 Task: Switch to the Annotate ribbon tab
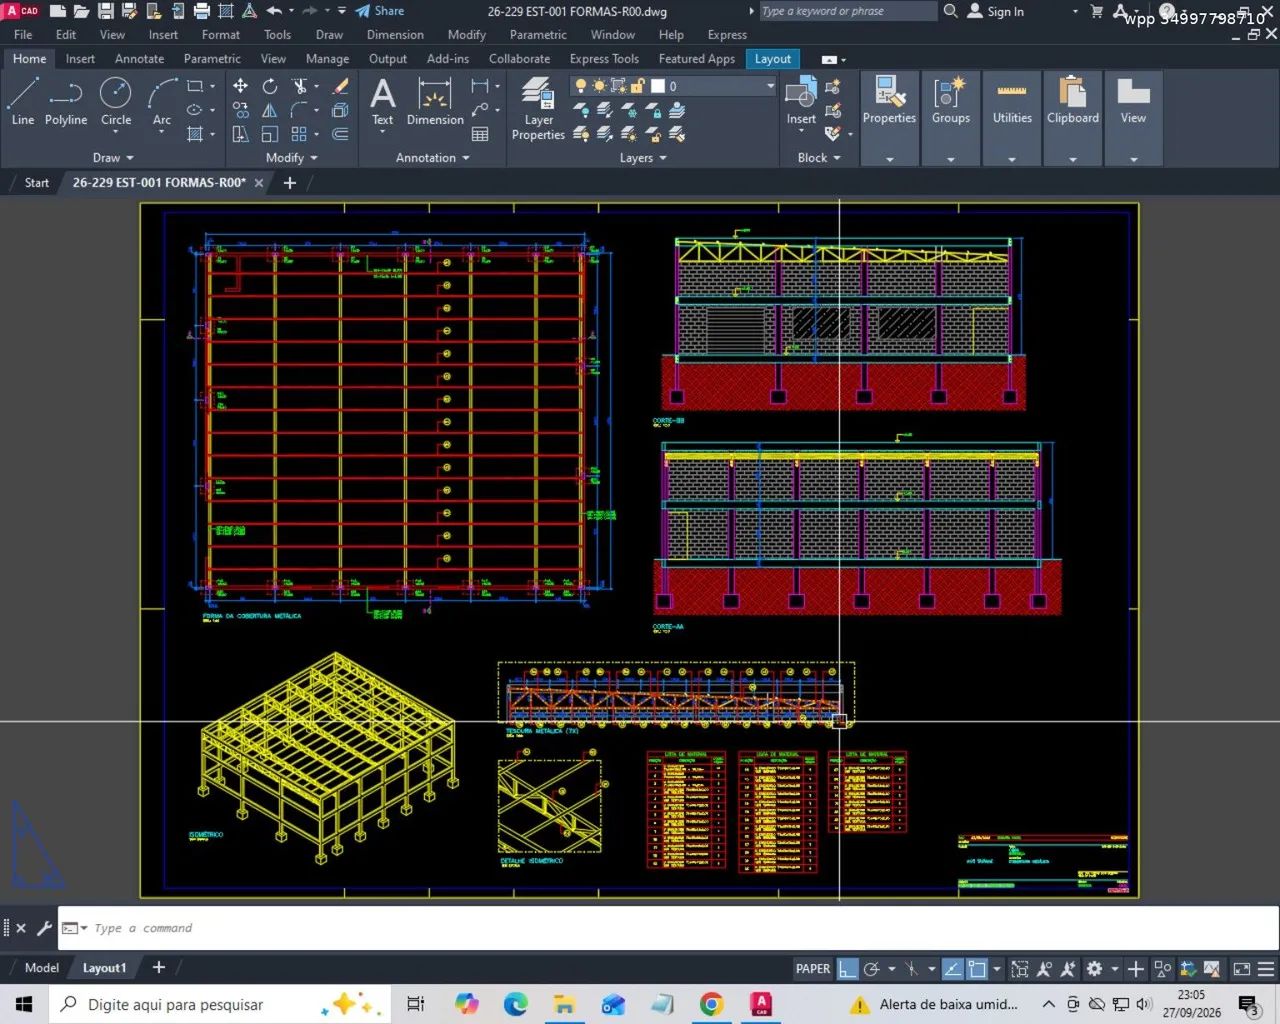139,59
